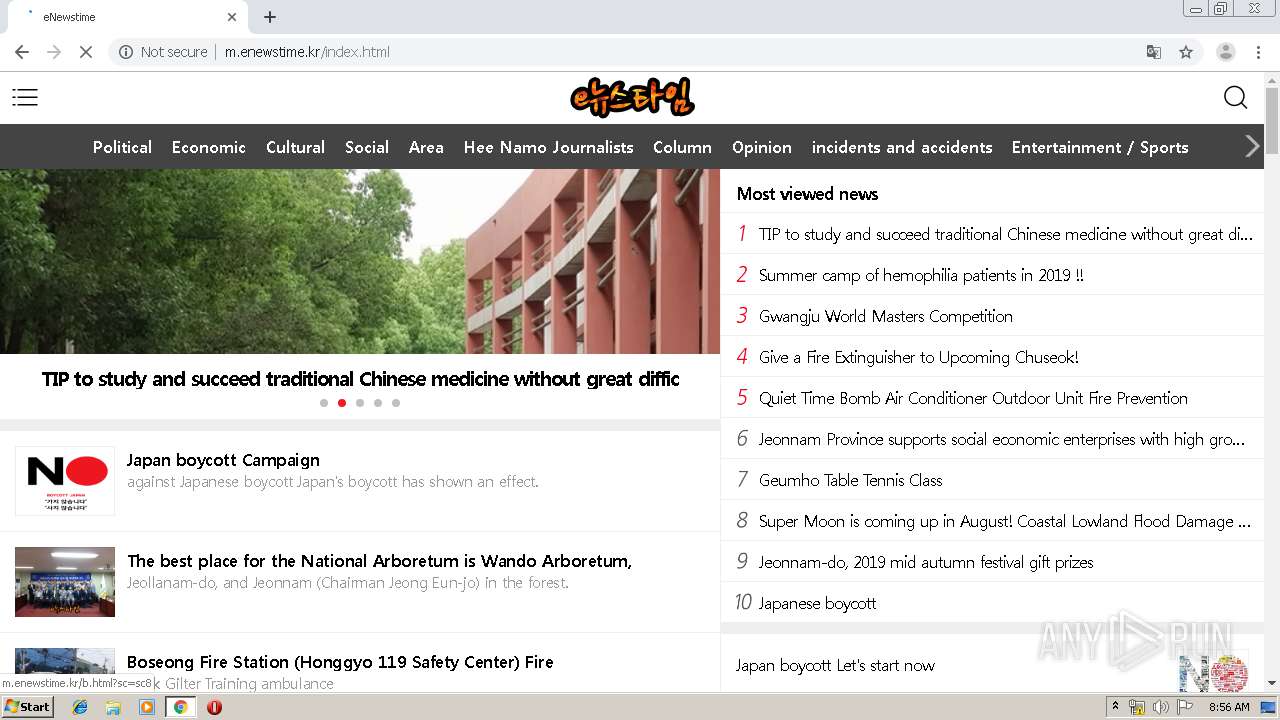Open media player taskbar icon
1280x720 pixels.
[147, 707]
